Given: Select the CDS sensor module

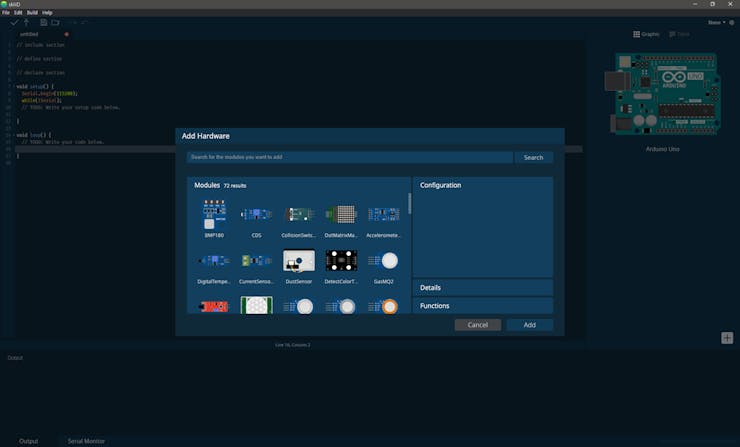Looking at the screenshot, I should coord(256,215).
